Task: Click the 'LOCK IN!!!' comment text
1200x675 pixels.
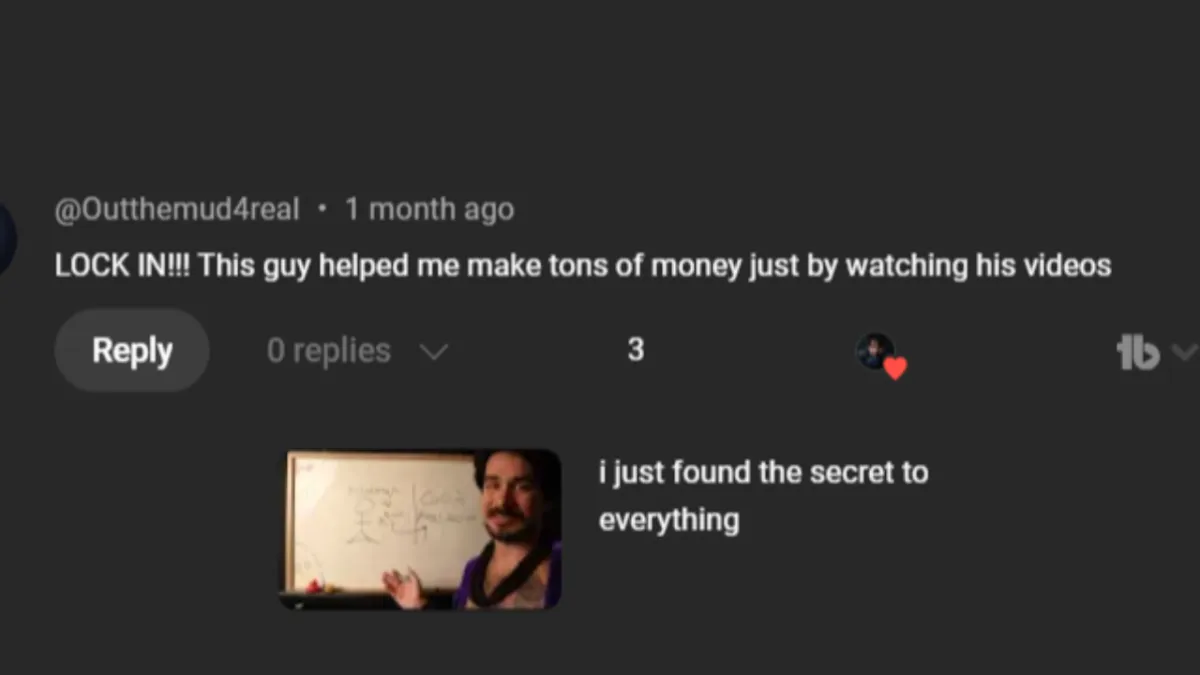Action: pos(125,266)
